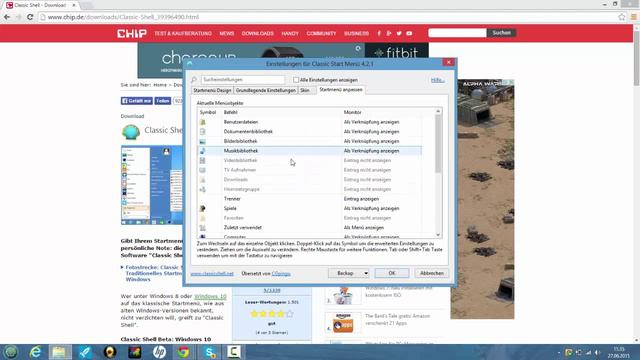
Task: Click the Bilderbibliothek picture icon
Action: coord(202,141)
